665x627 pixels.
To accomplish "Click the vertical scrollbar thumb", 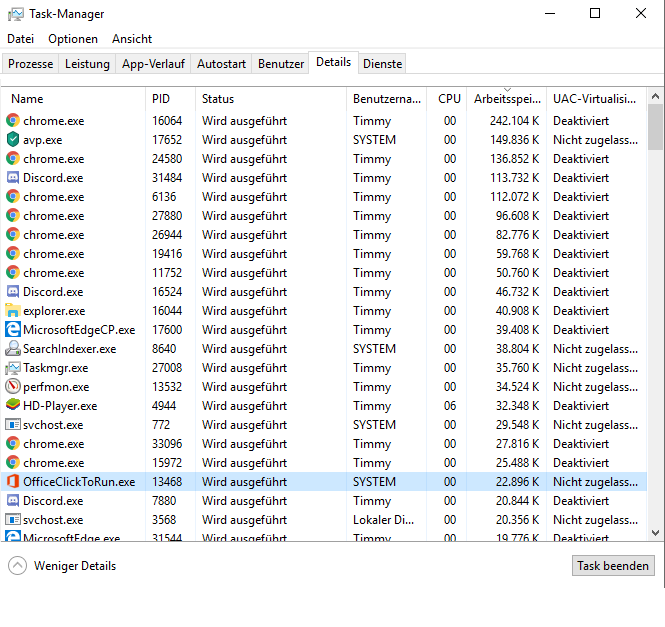I will click(x=655, y=127).
